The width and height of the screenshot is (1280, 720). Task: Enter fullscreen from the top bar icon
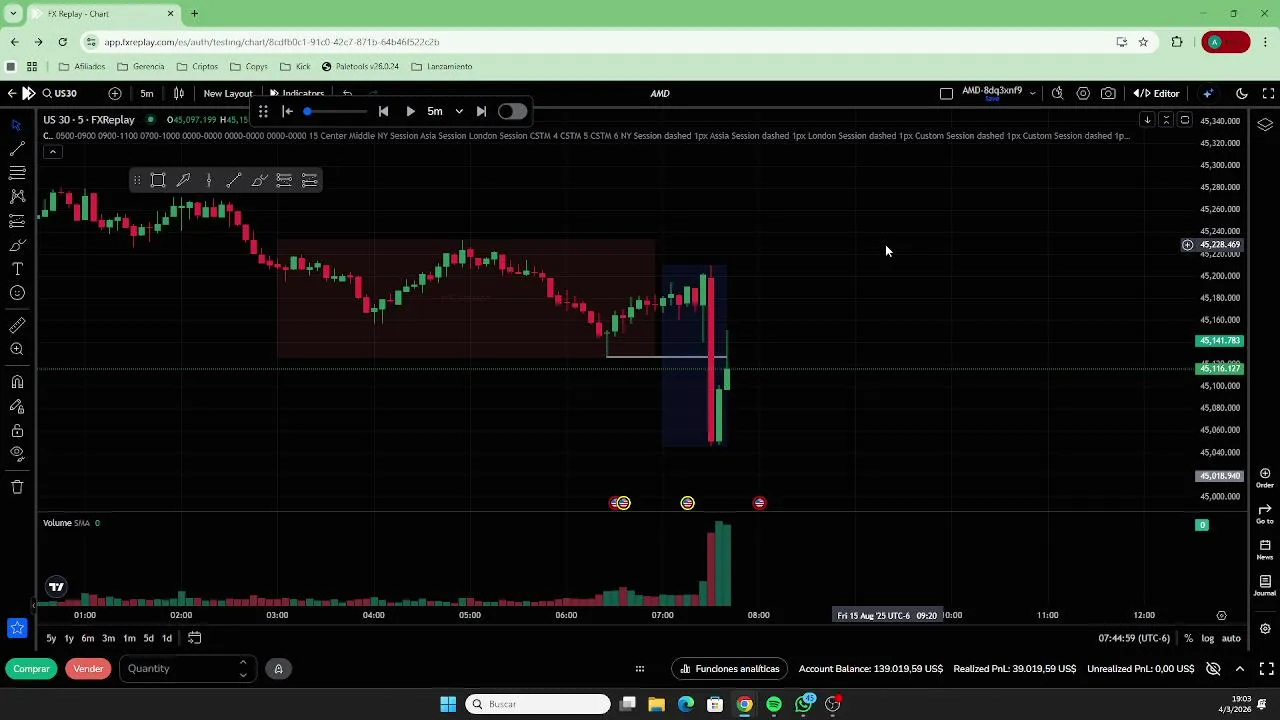[x=1268, y=93]
